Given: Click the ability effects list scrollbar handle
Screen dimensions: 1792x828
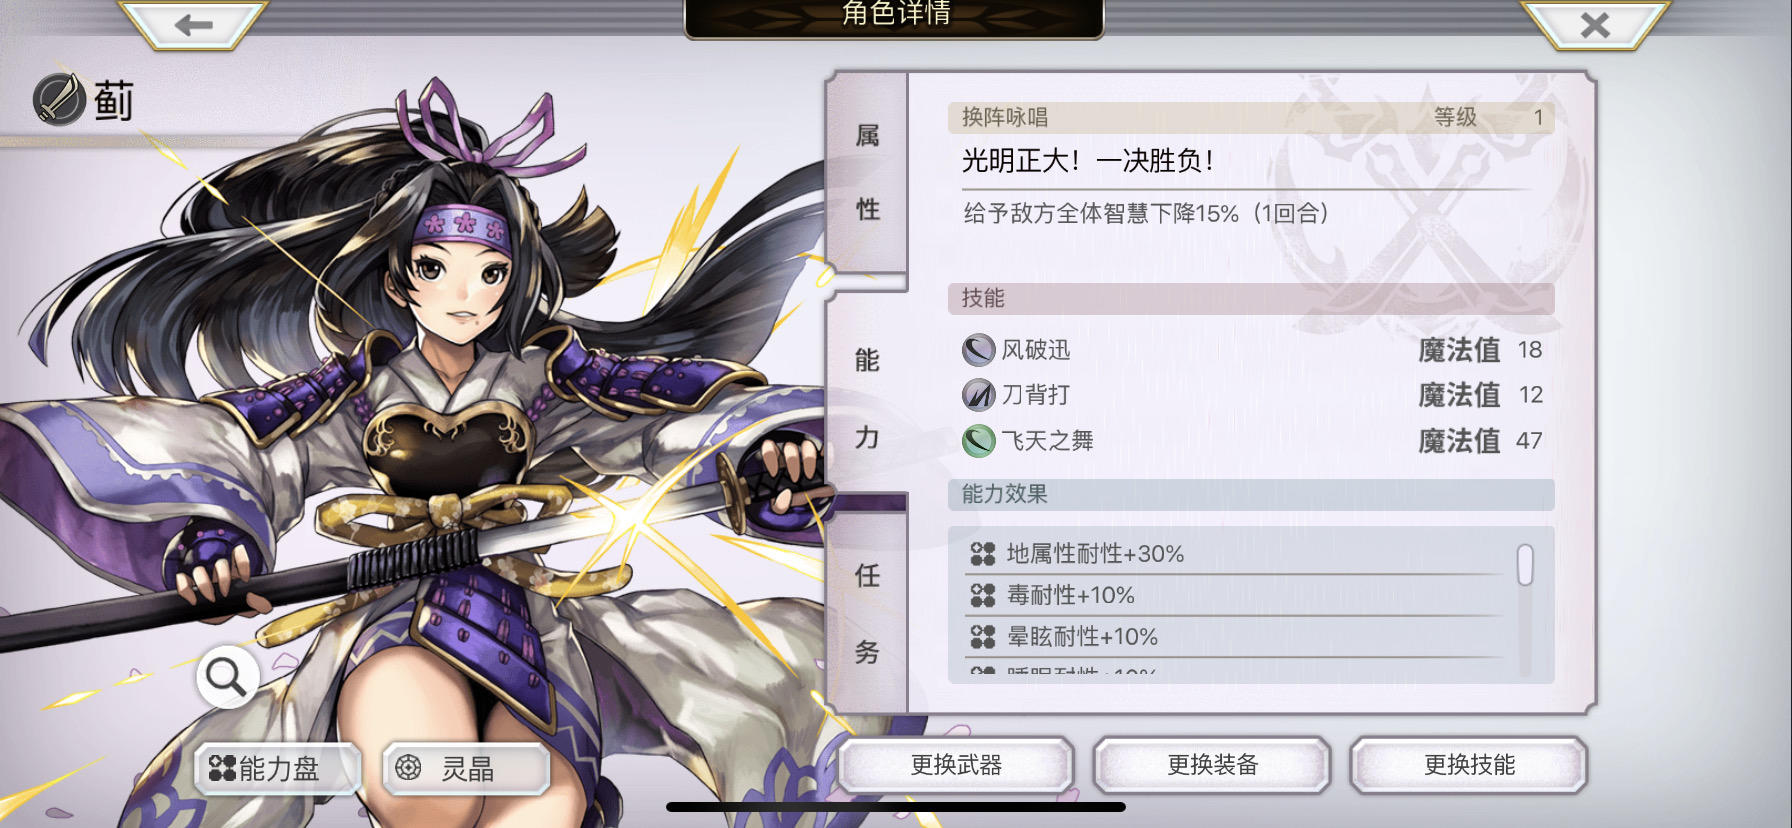Looking at the screenshot, I should coord(1525,565).
